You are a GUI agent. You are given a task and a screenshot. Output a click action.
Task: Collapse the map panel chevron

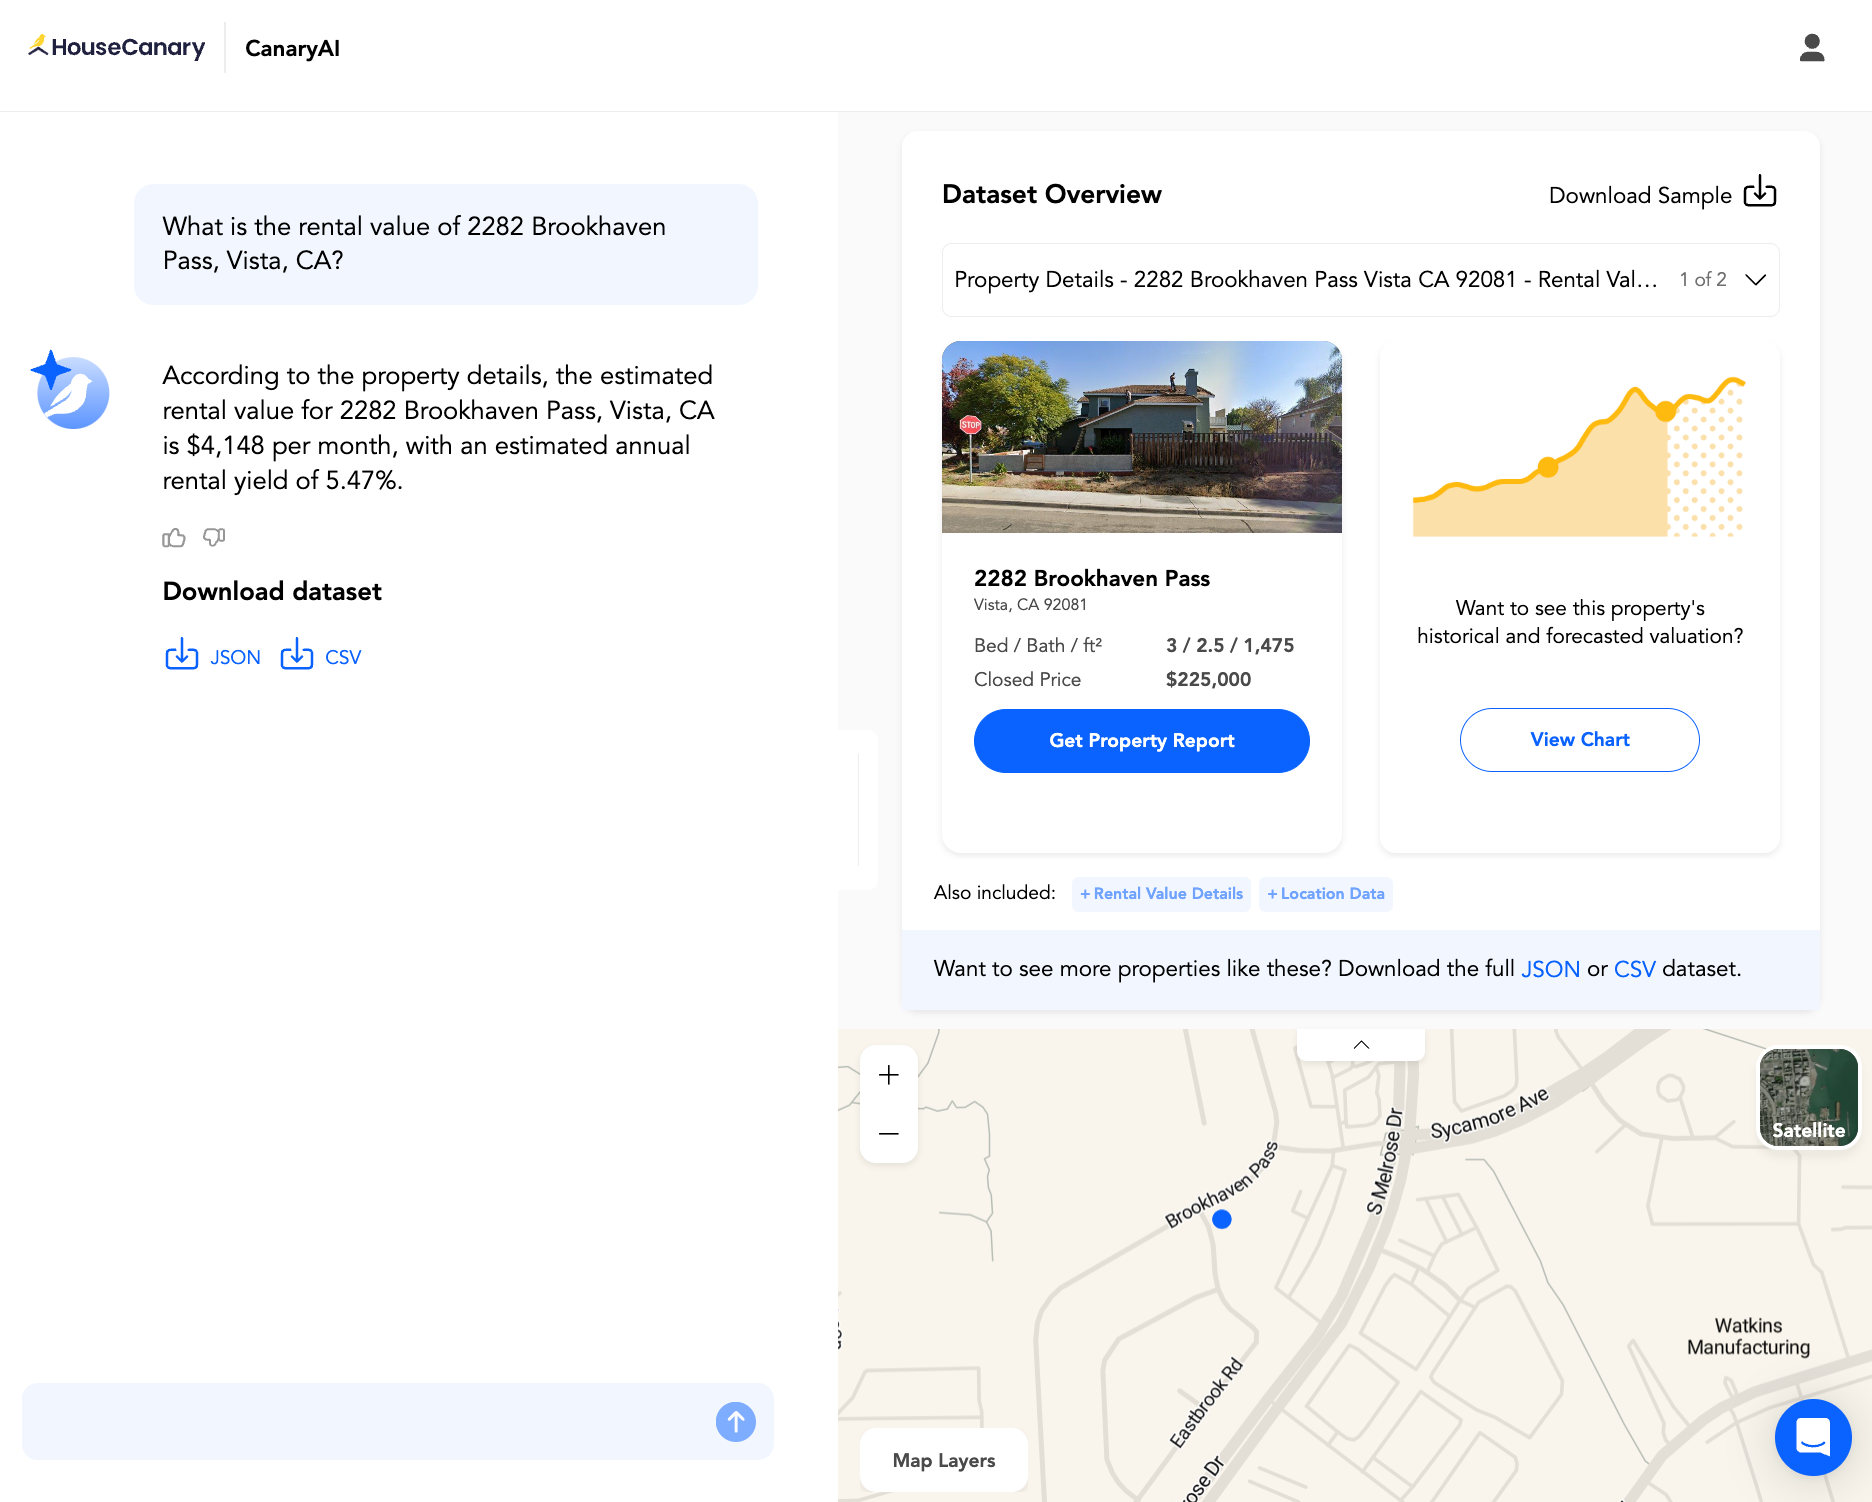1360,1043
